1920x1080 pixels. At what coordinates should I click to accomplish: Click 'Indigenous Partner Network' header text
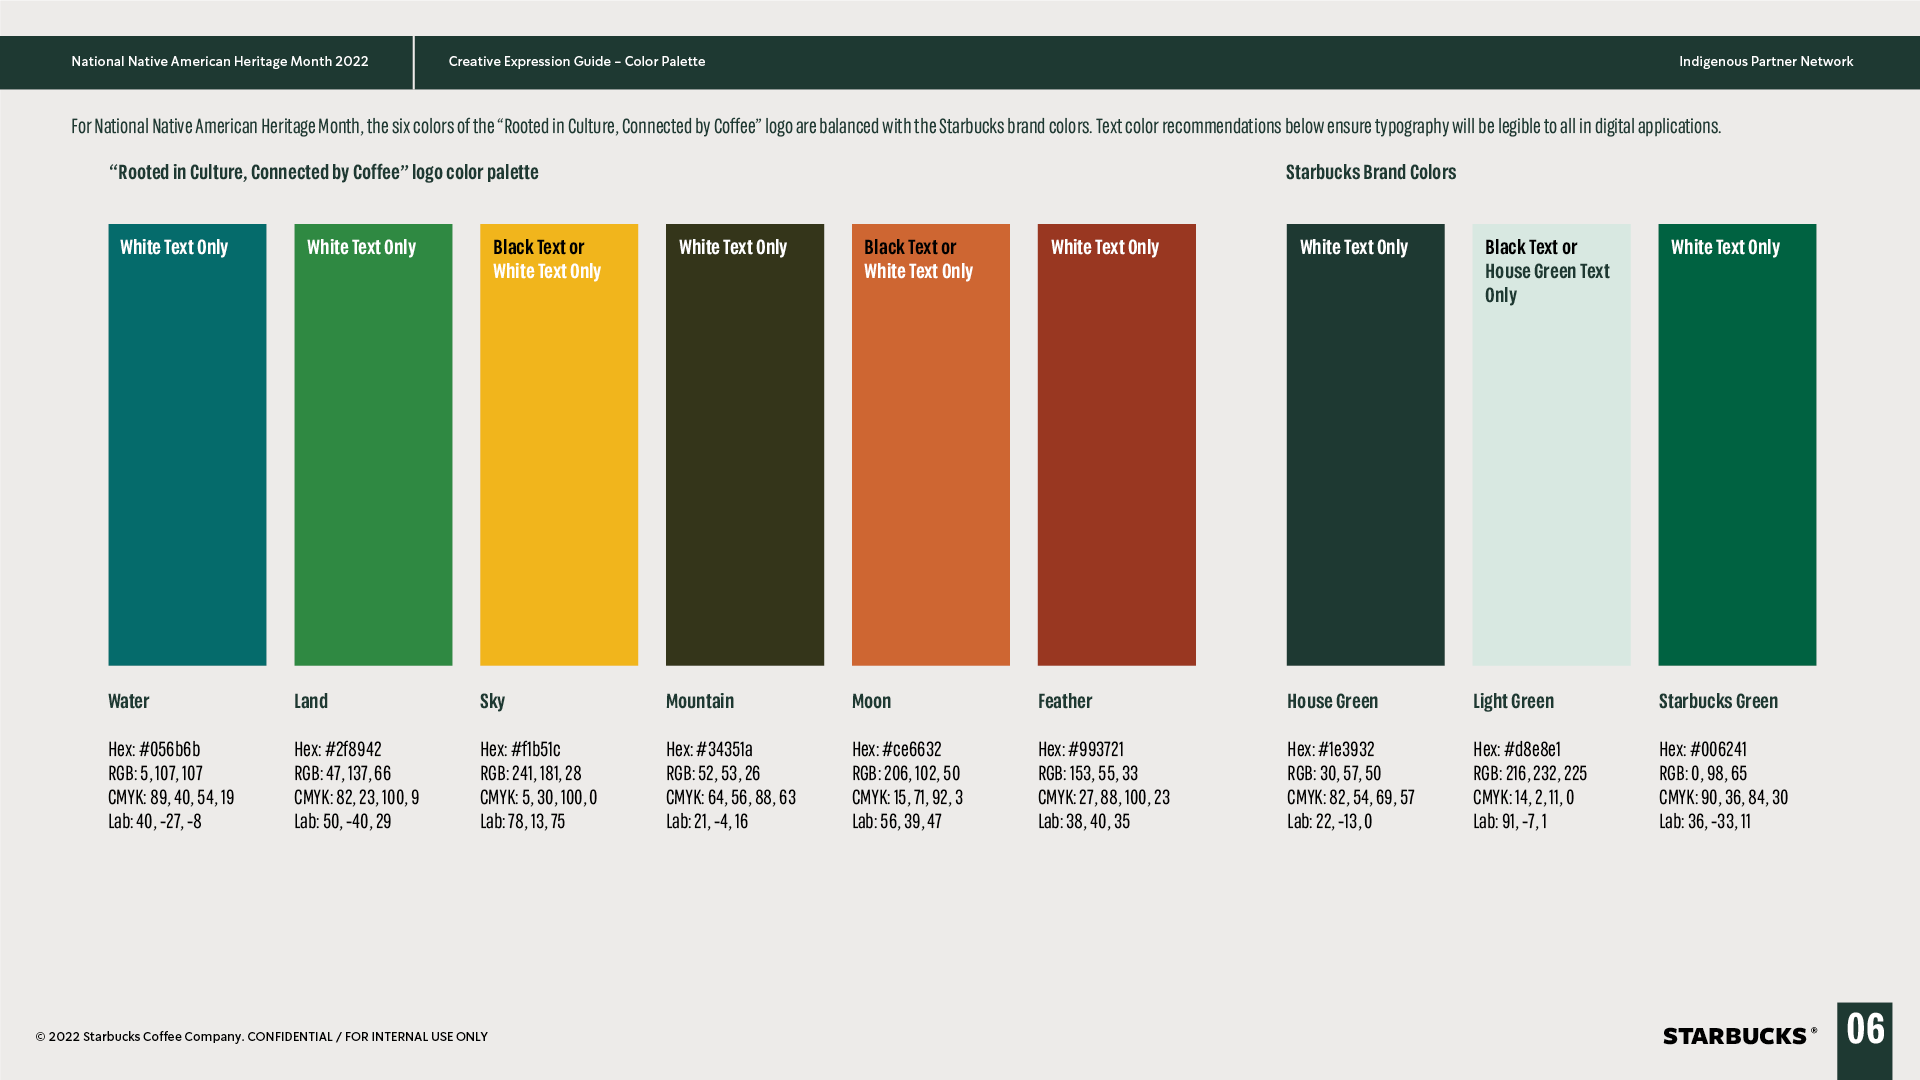pos(1766,62)
